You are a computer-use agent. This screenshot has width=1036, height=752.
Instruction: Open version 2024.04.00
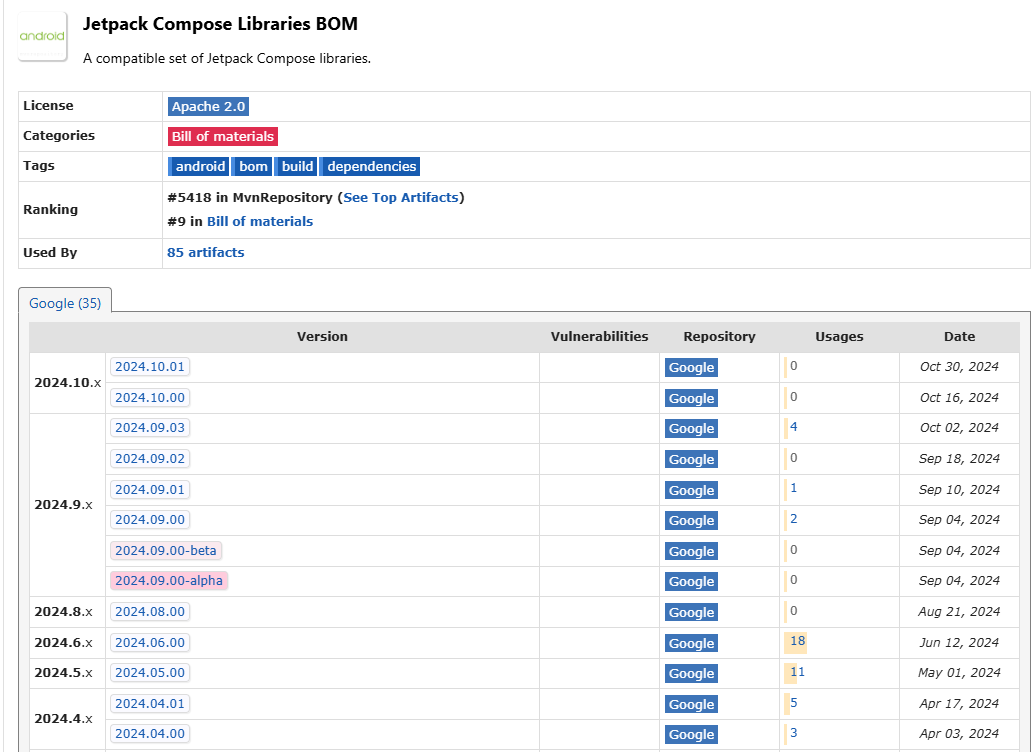[x=150, y=733]
